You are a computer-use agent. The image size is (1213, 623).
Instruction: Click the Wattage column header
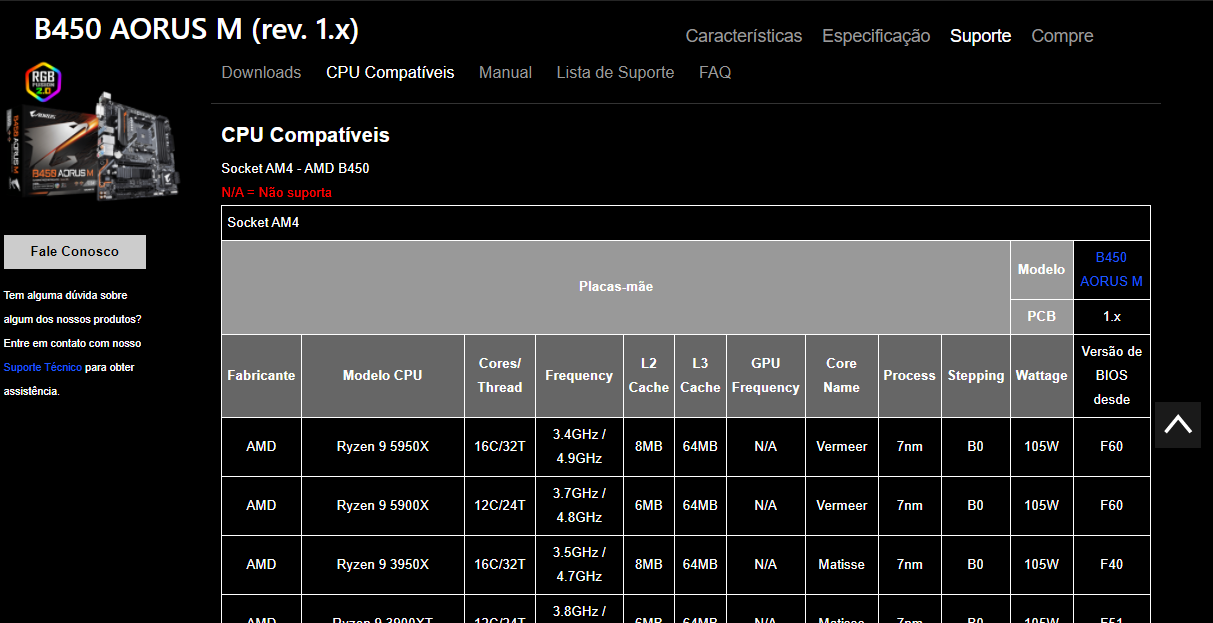(x=1041, y=376)
